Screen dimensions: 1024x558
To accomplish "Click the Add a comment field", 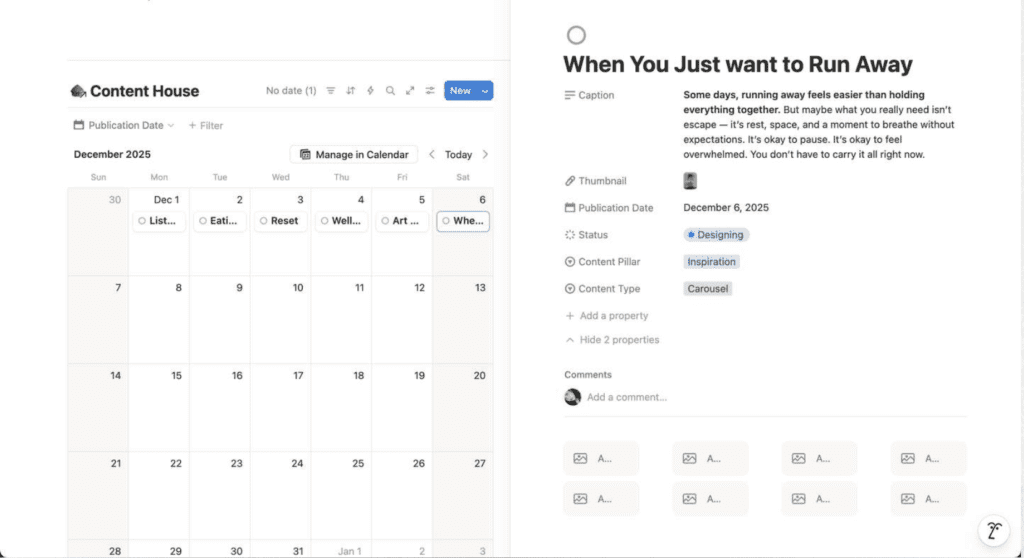I will 627,397.
